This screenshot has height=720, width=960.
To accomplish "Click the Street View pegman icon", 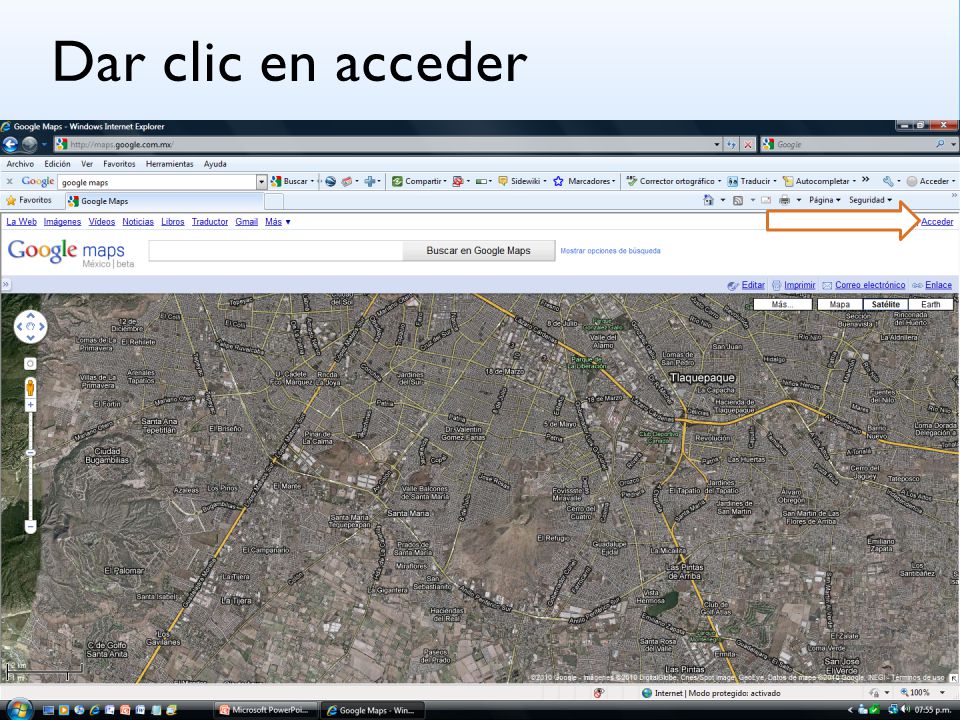I will click(30, 387).
